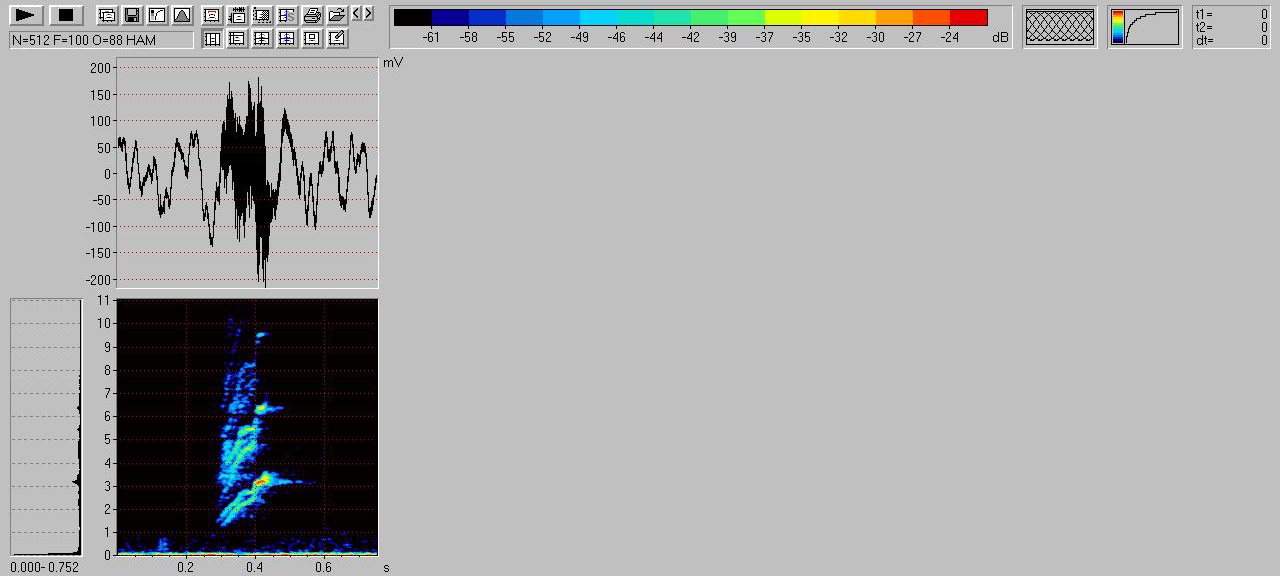Toggle the plain grid layout button
1280x576 pixels.
pyautogui.click(x=262, y=39)
